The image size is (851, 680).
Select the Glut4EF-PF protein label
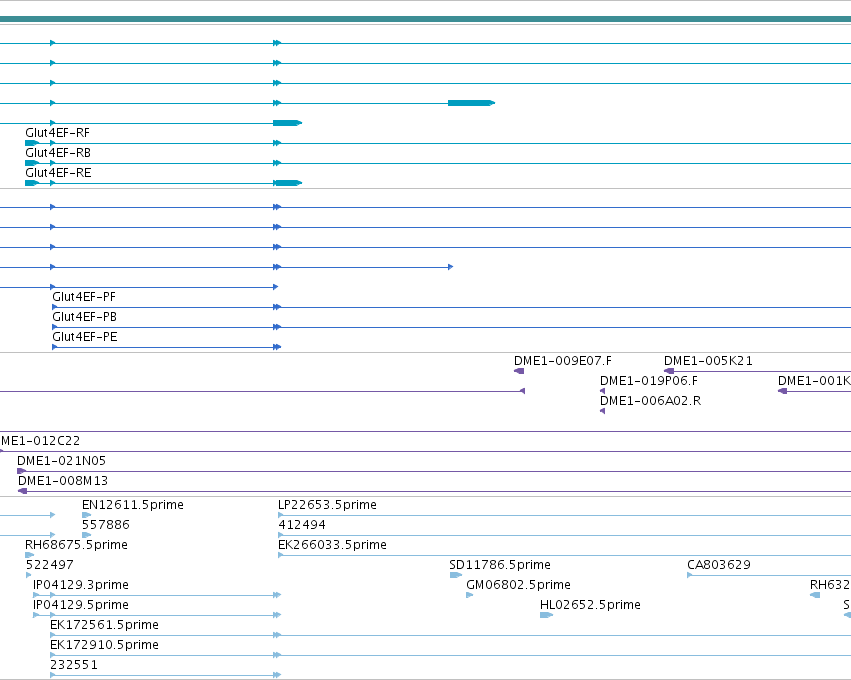84,297
